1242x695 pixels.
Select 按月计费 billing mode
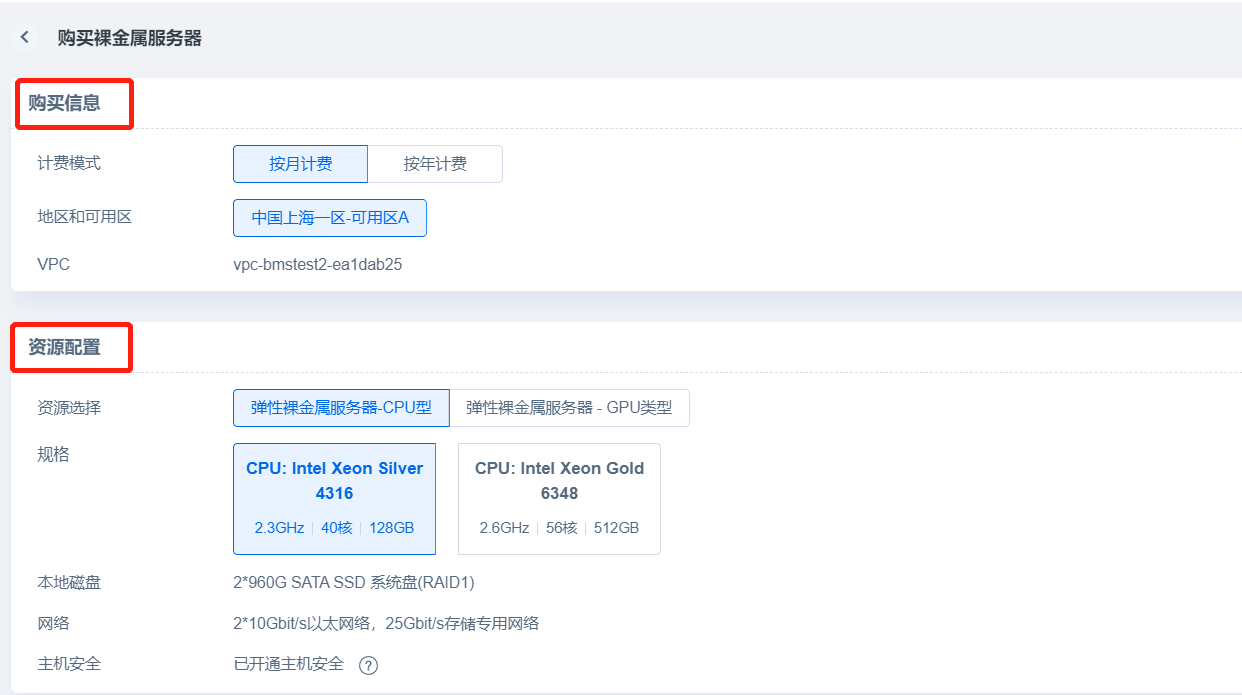(x=300, y=164)
